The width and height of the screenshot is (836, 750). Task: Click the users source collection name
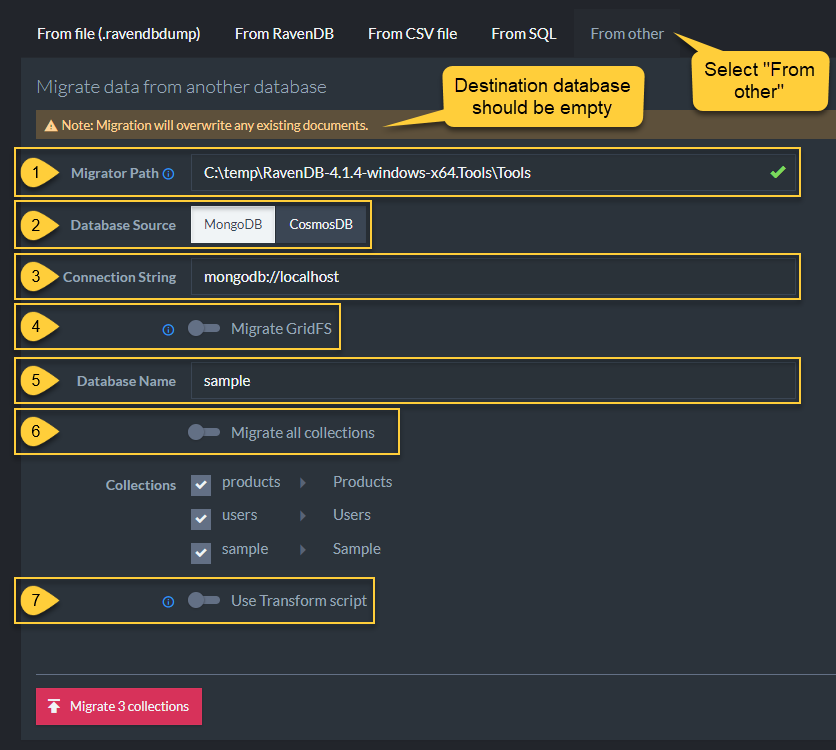click(x=239, y=515)
